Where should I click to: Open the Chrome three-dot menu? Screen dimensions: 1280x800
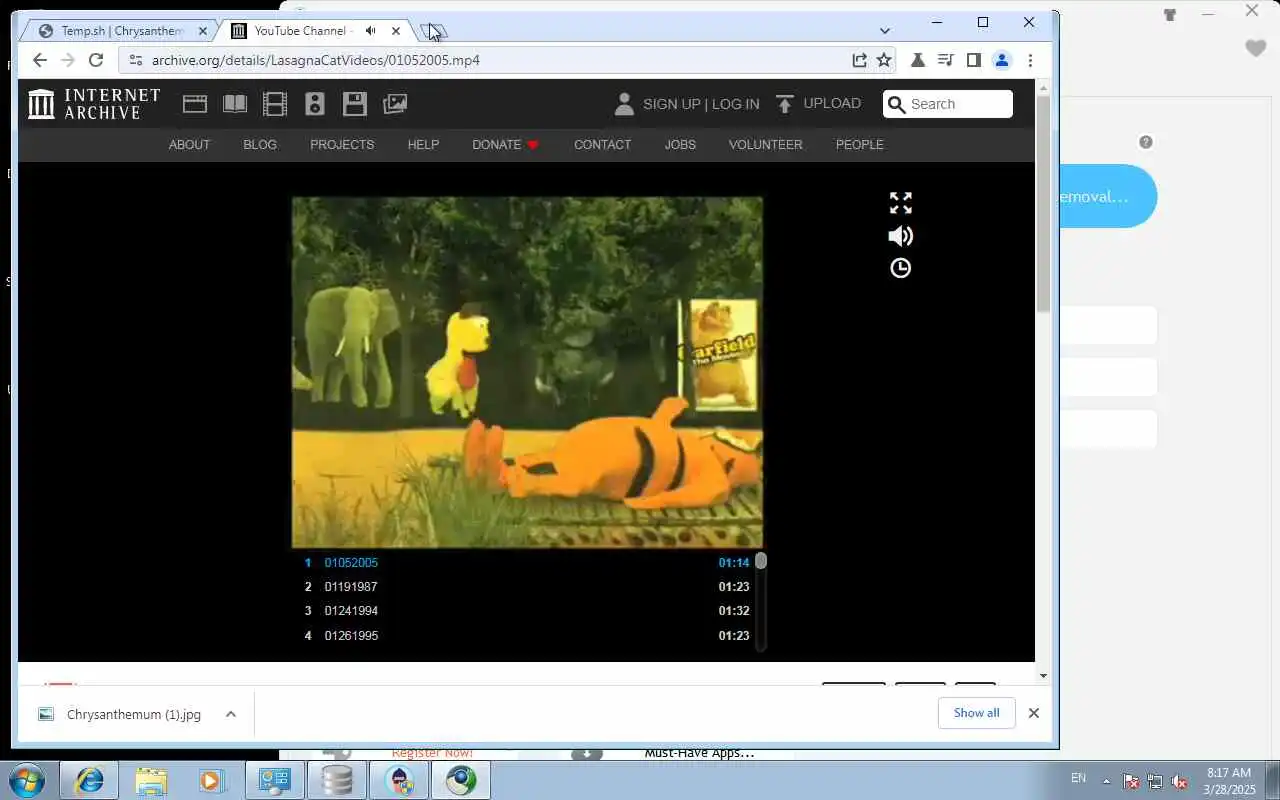pos(1030,60)
